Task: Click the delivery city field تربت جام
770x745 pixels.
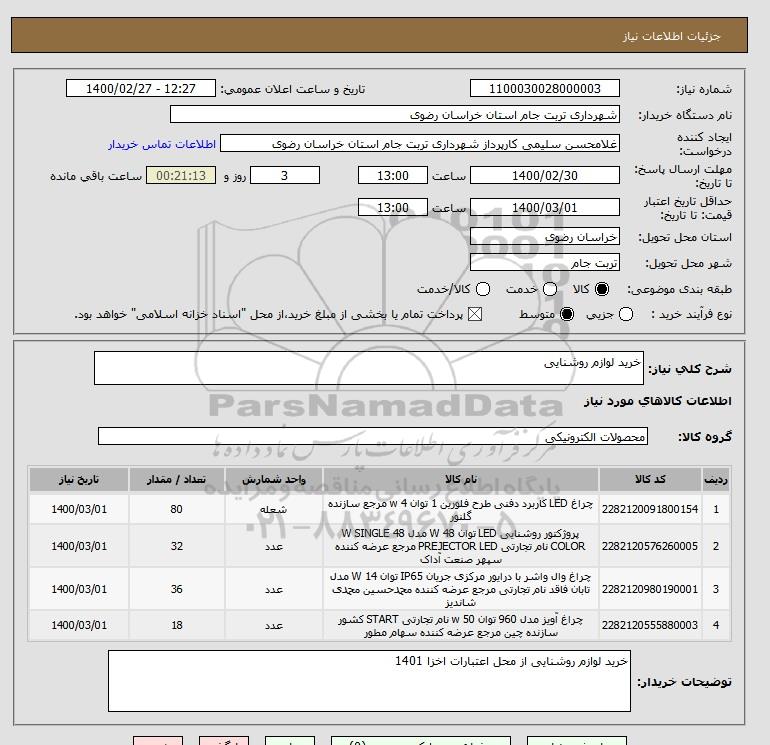Action: coord(545,263)
